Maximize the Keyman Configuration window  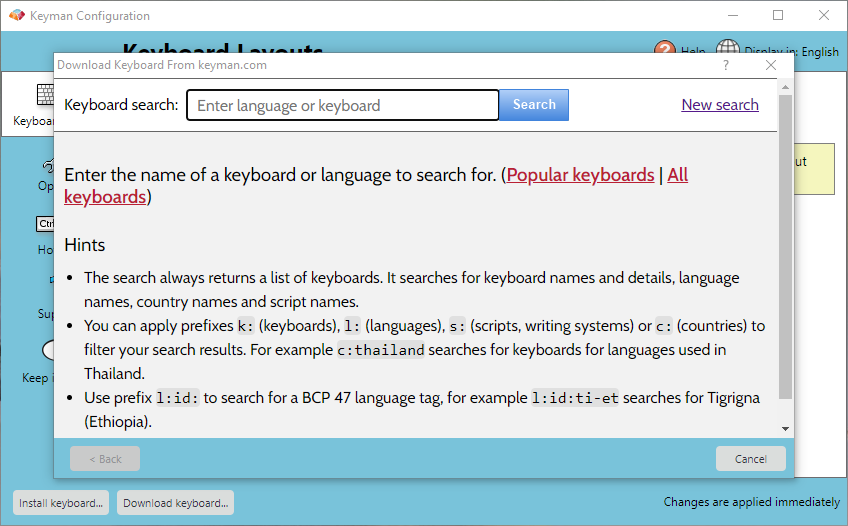(x=778, y=15)
